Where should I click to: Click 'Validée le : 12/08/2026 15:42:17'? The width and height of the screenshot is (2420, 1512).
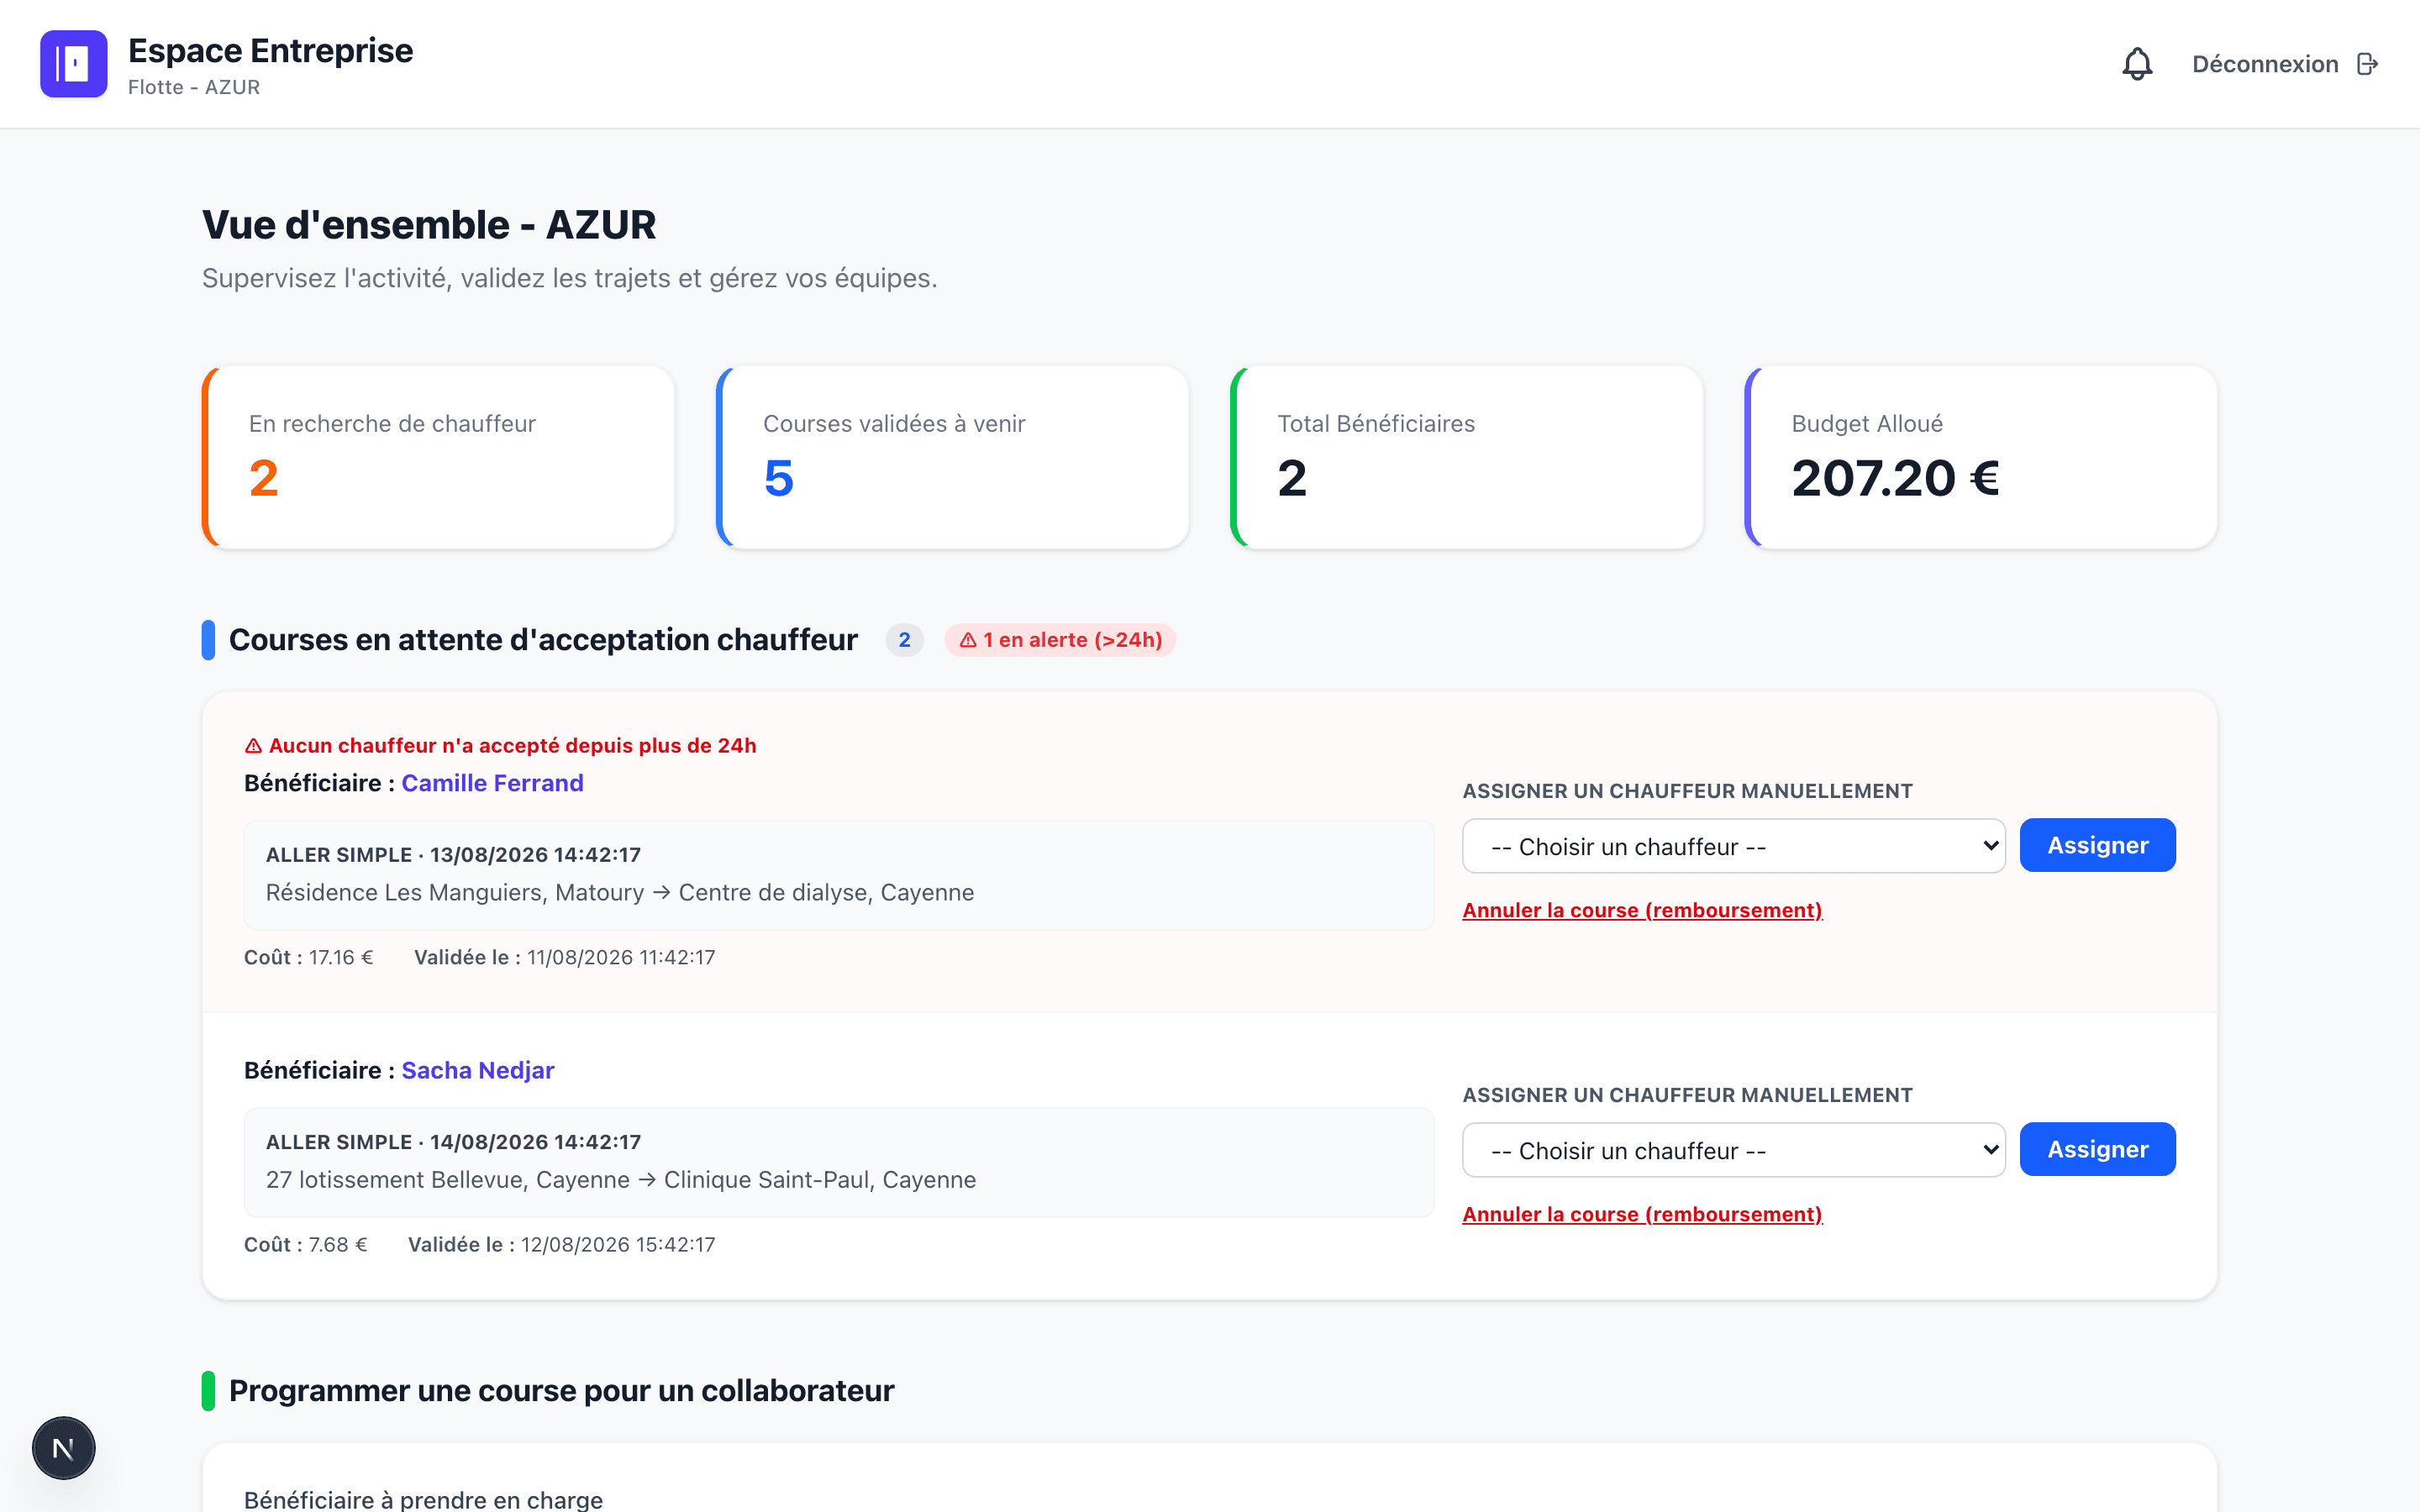click(562, 1244)
